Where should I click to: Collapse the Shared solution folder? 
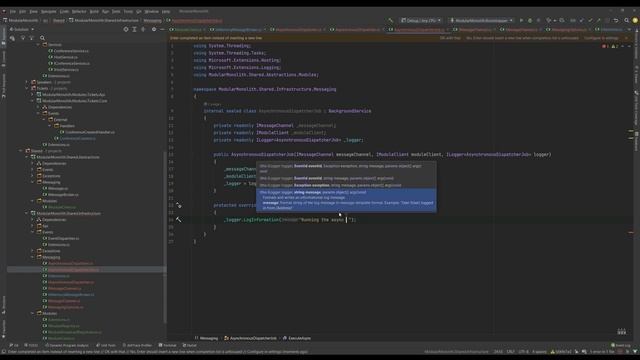click(x=21, y=151)
